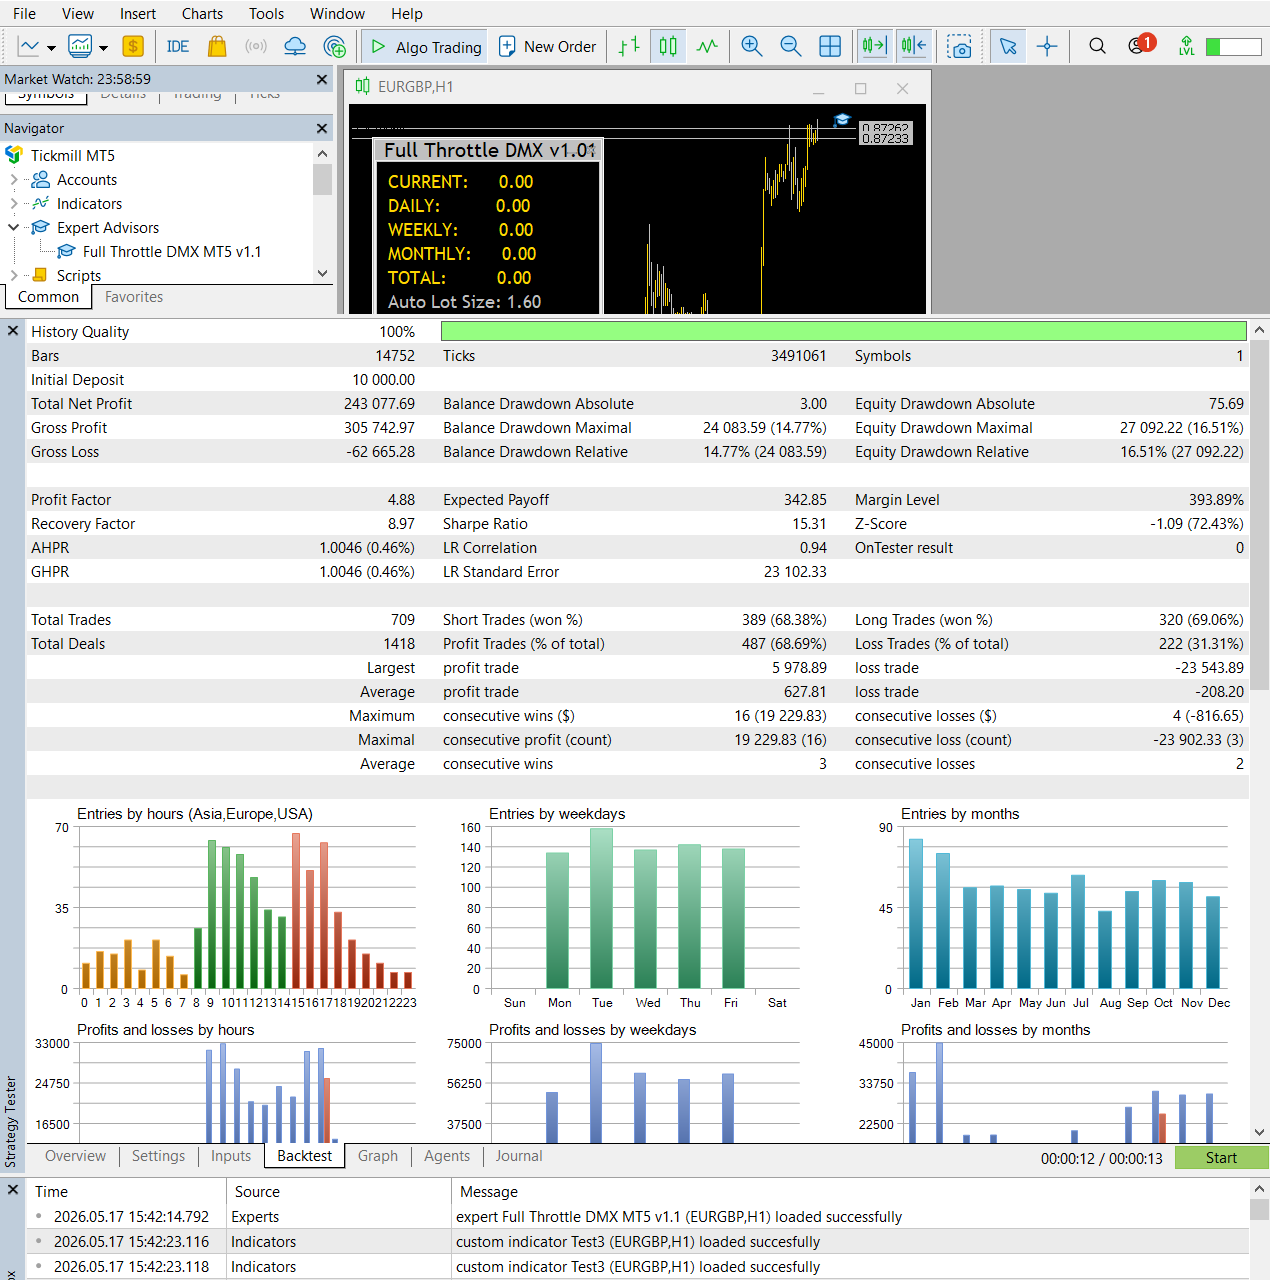
Task: Expand the Accounts tree node
Action: click(13, 180)
